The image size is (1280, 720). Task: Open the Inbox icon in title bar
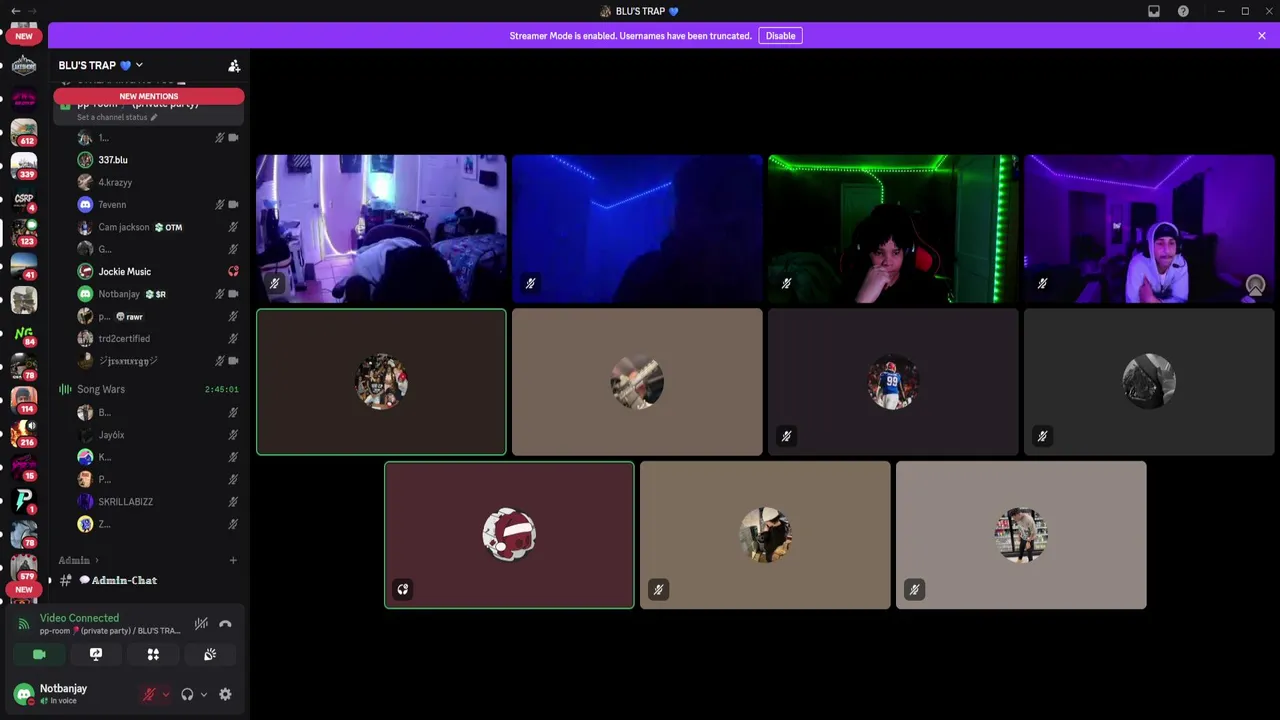pyautogui.click(x=1153, y=11)
